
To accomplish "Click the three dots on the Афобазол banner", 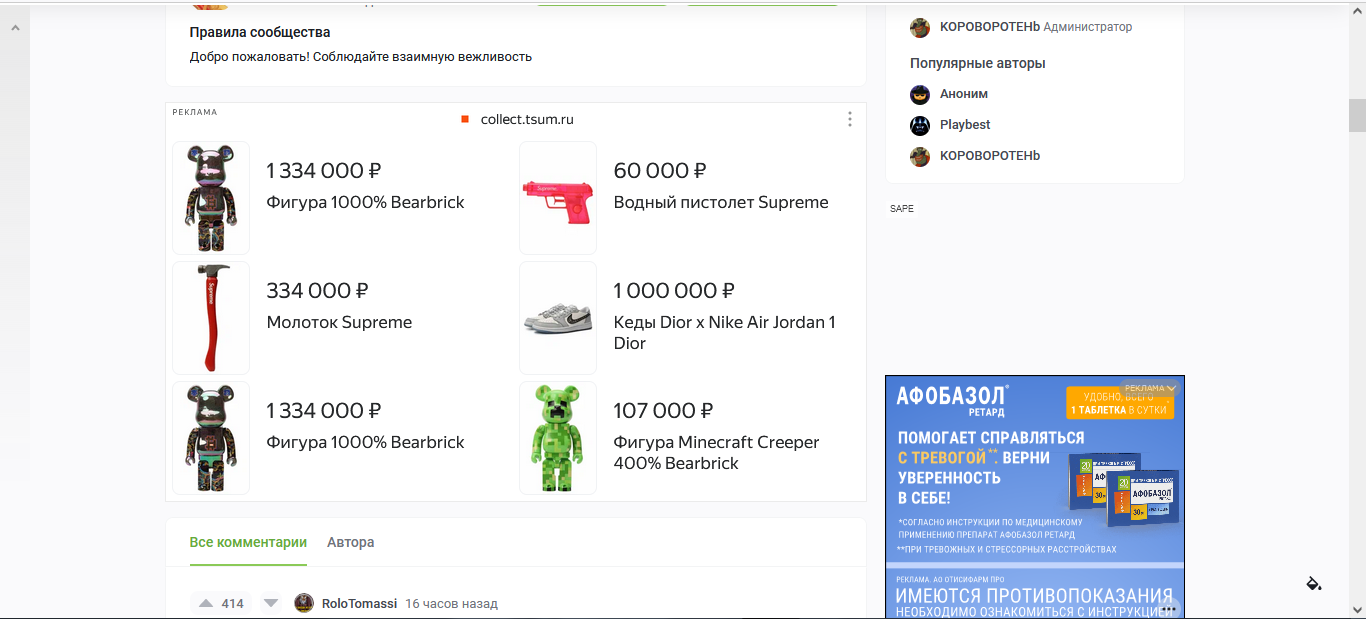I will click(1168, 608).
